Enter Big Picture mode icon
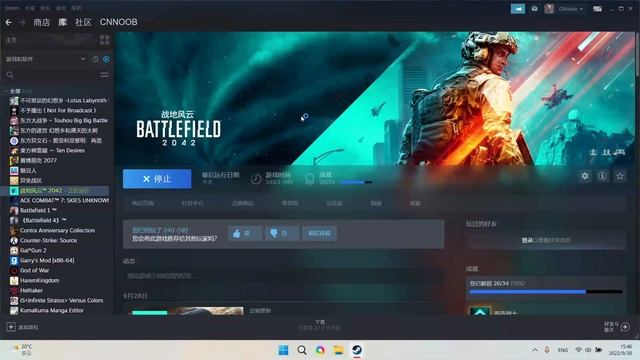This screenshot has height=360, width=640. [598, 9]
